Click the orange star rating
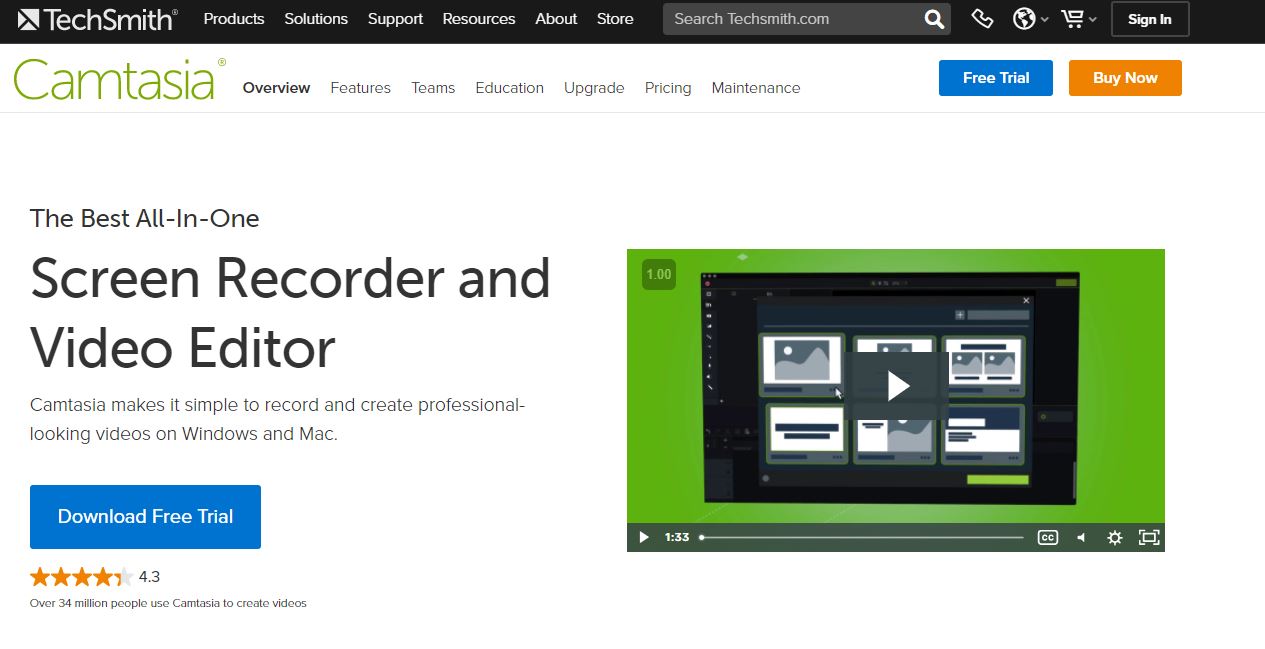Screen dimensions: 1265x649 (81, 577)
